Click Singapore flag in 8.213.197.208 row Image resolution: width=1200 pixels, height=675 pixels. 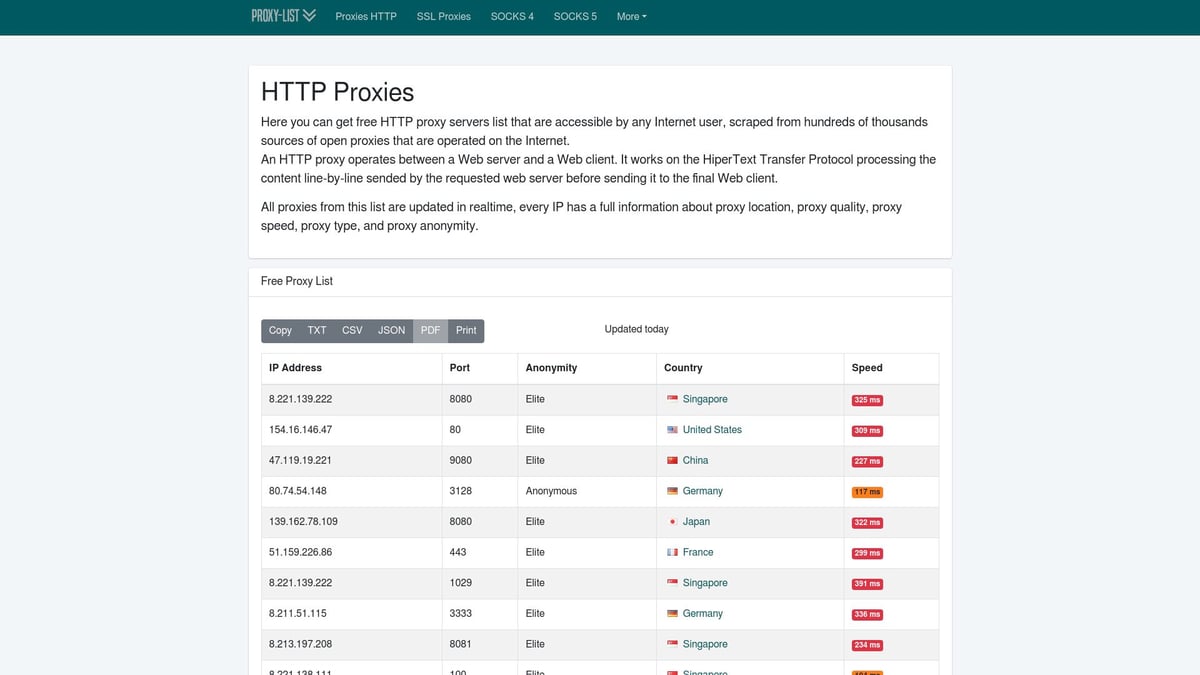coord(672,644)
